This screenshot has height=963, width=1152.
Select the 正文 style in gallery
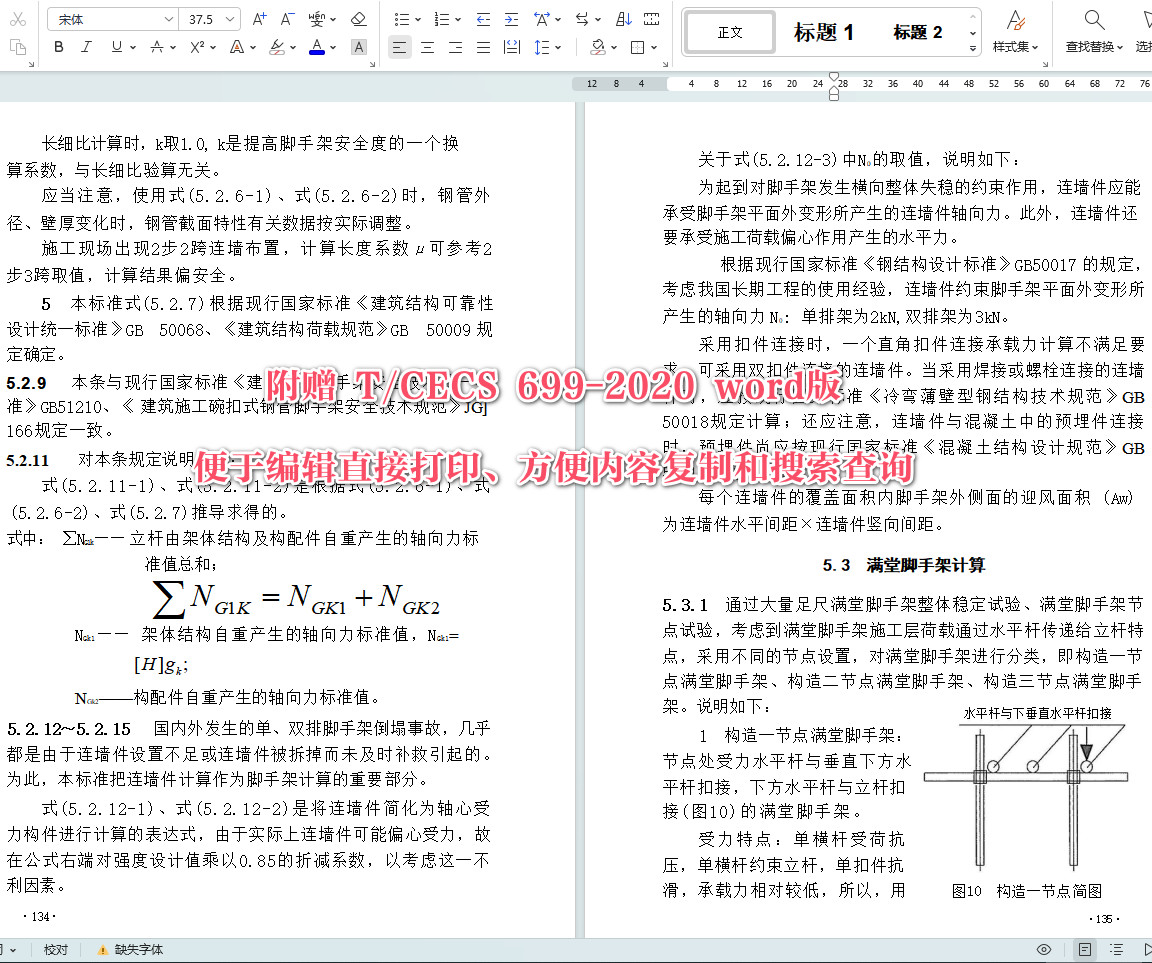click(729, 31)
